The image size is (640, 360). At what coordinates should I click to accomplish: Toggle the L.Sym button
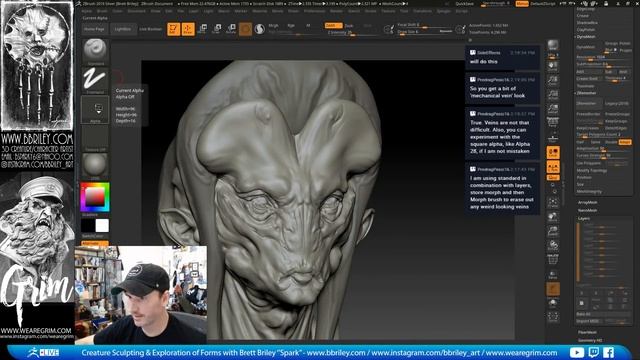click(553, 167)
